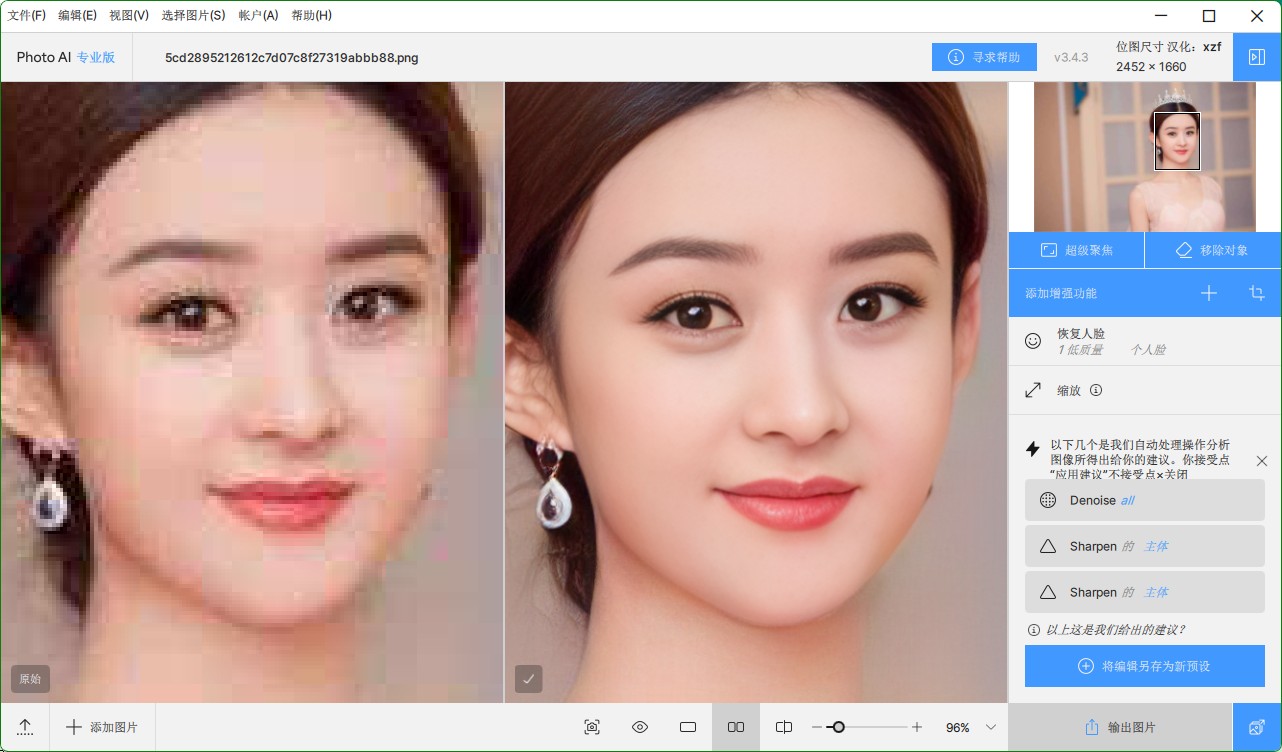Click the info icon beside 缩放
Screen dimensions: 1282x752
1096,390
